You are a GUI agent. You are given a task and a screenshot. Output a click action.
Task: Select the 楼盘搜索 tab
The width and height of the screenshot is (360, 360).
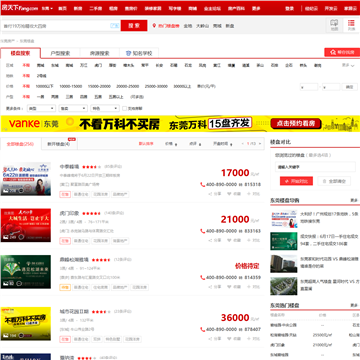pos(20,53)
